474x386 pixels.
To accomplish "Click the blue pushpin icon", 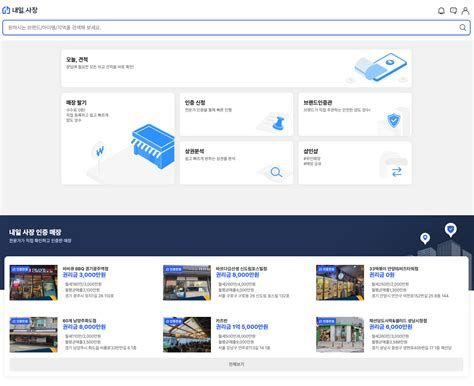I will click(279, 122).
